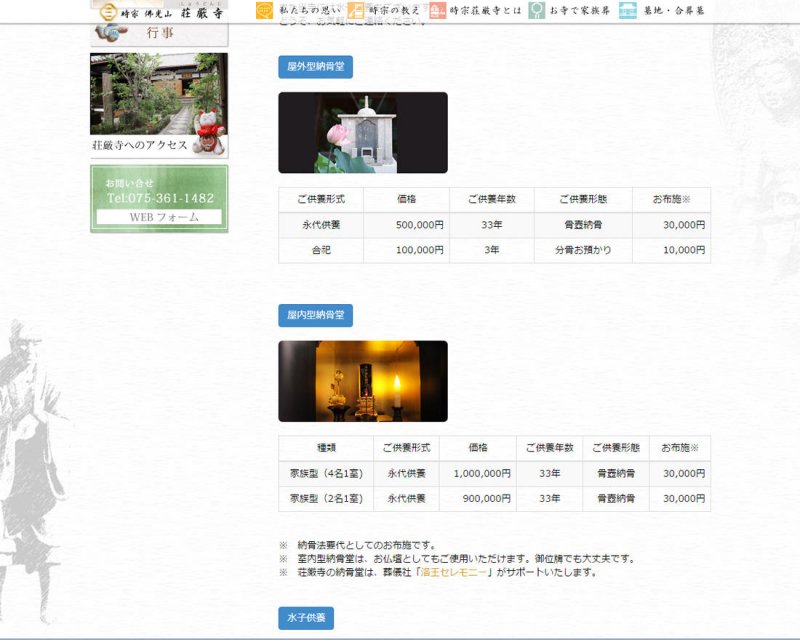Click the icon beside 時宗の教え
This screenshot has height=640, width=800.
click(356, 11)
